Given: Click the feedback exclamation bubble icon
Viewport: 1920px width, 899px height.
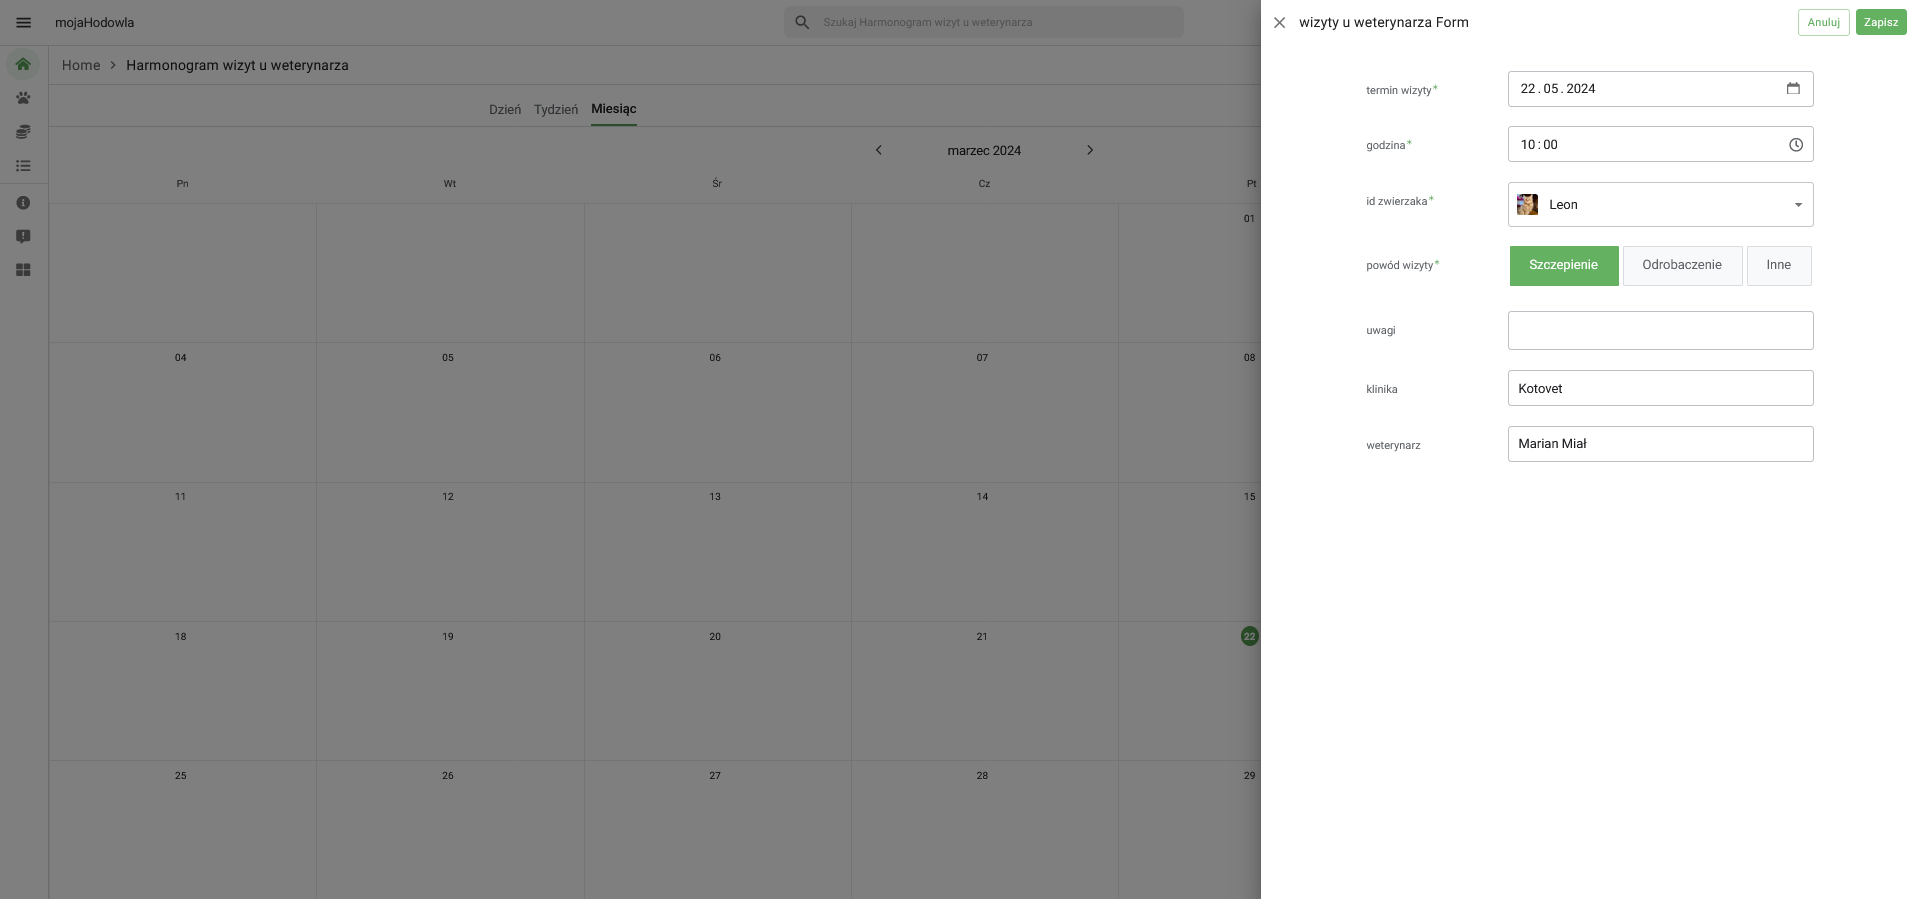Looking at the screenshot, I should 23,237.
